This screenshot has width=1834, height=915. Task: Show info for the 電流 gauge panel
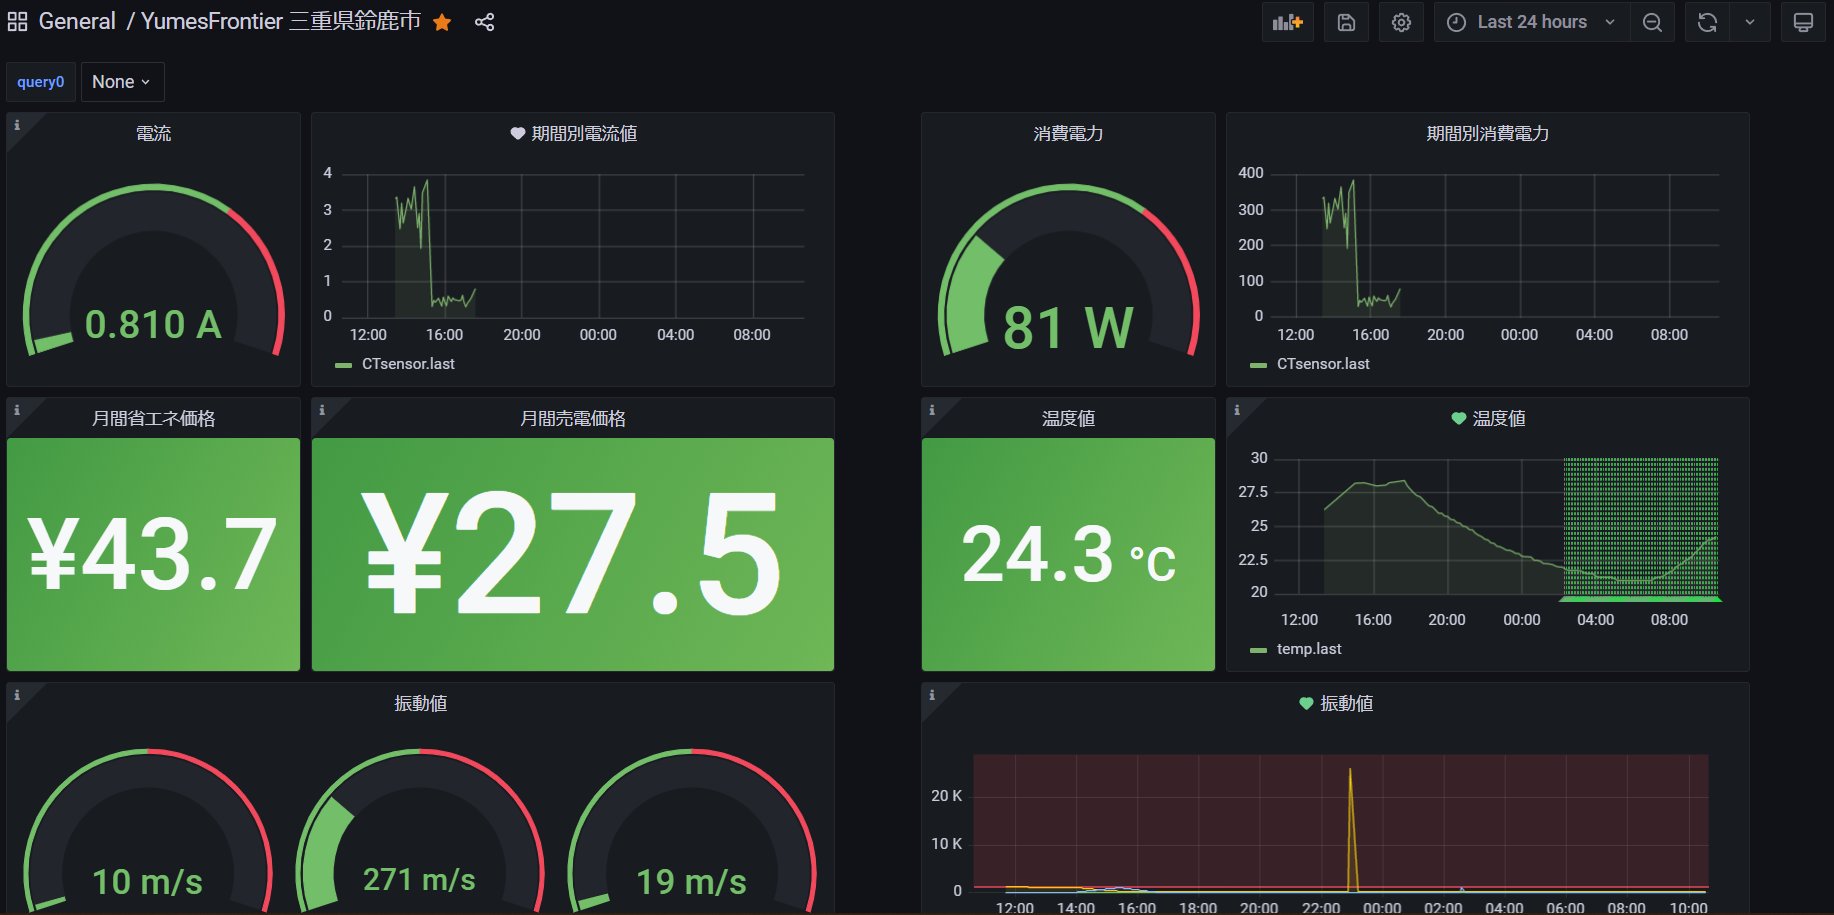[17, 125]
